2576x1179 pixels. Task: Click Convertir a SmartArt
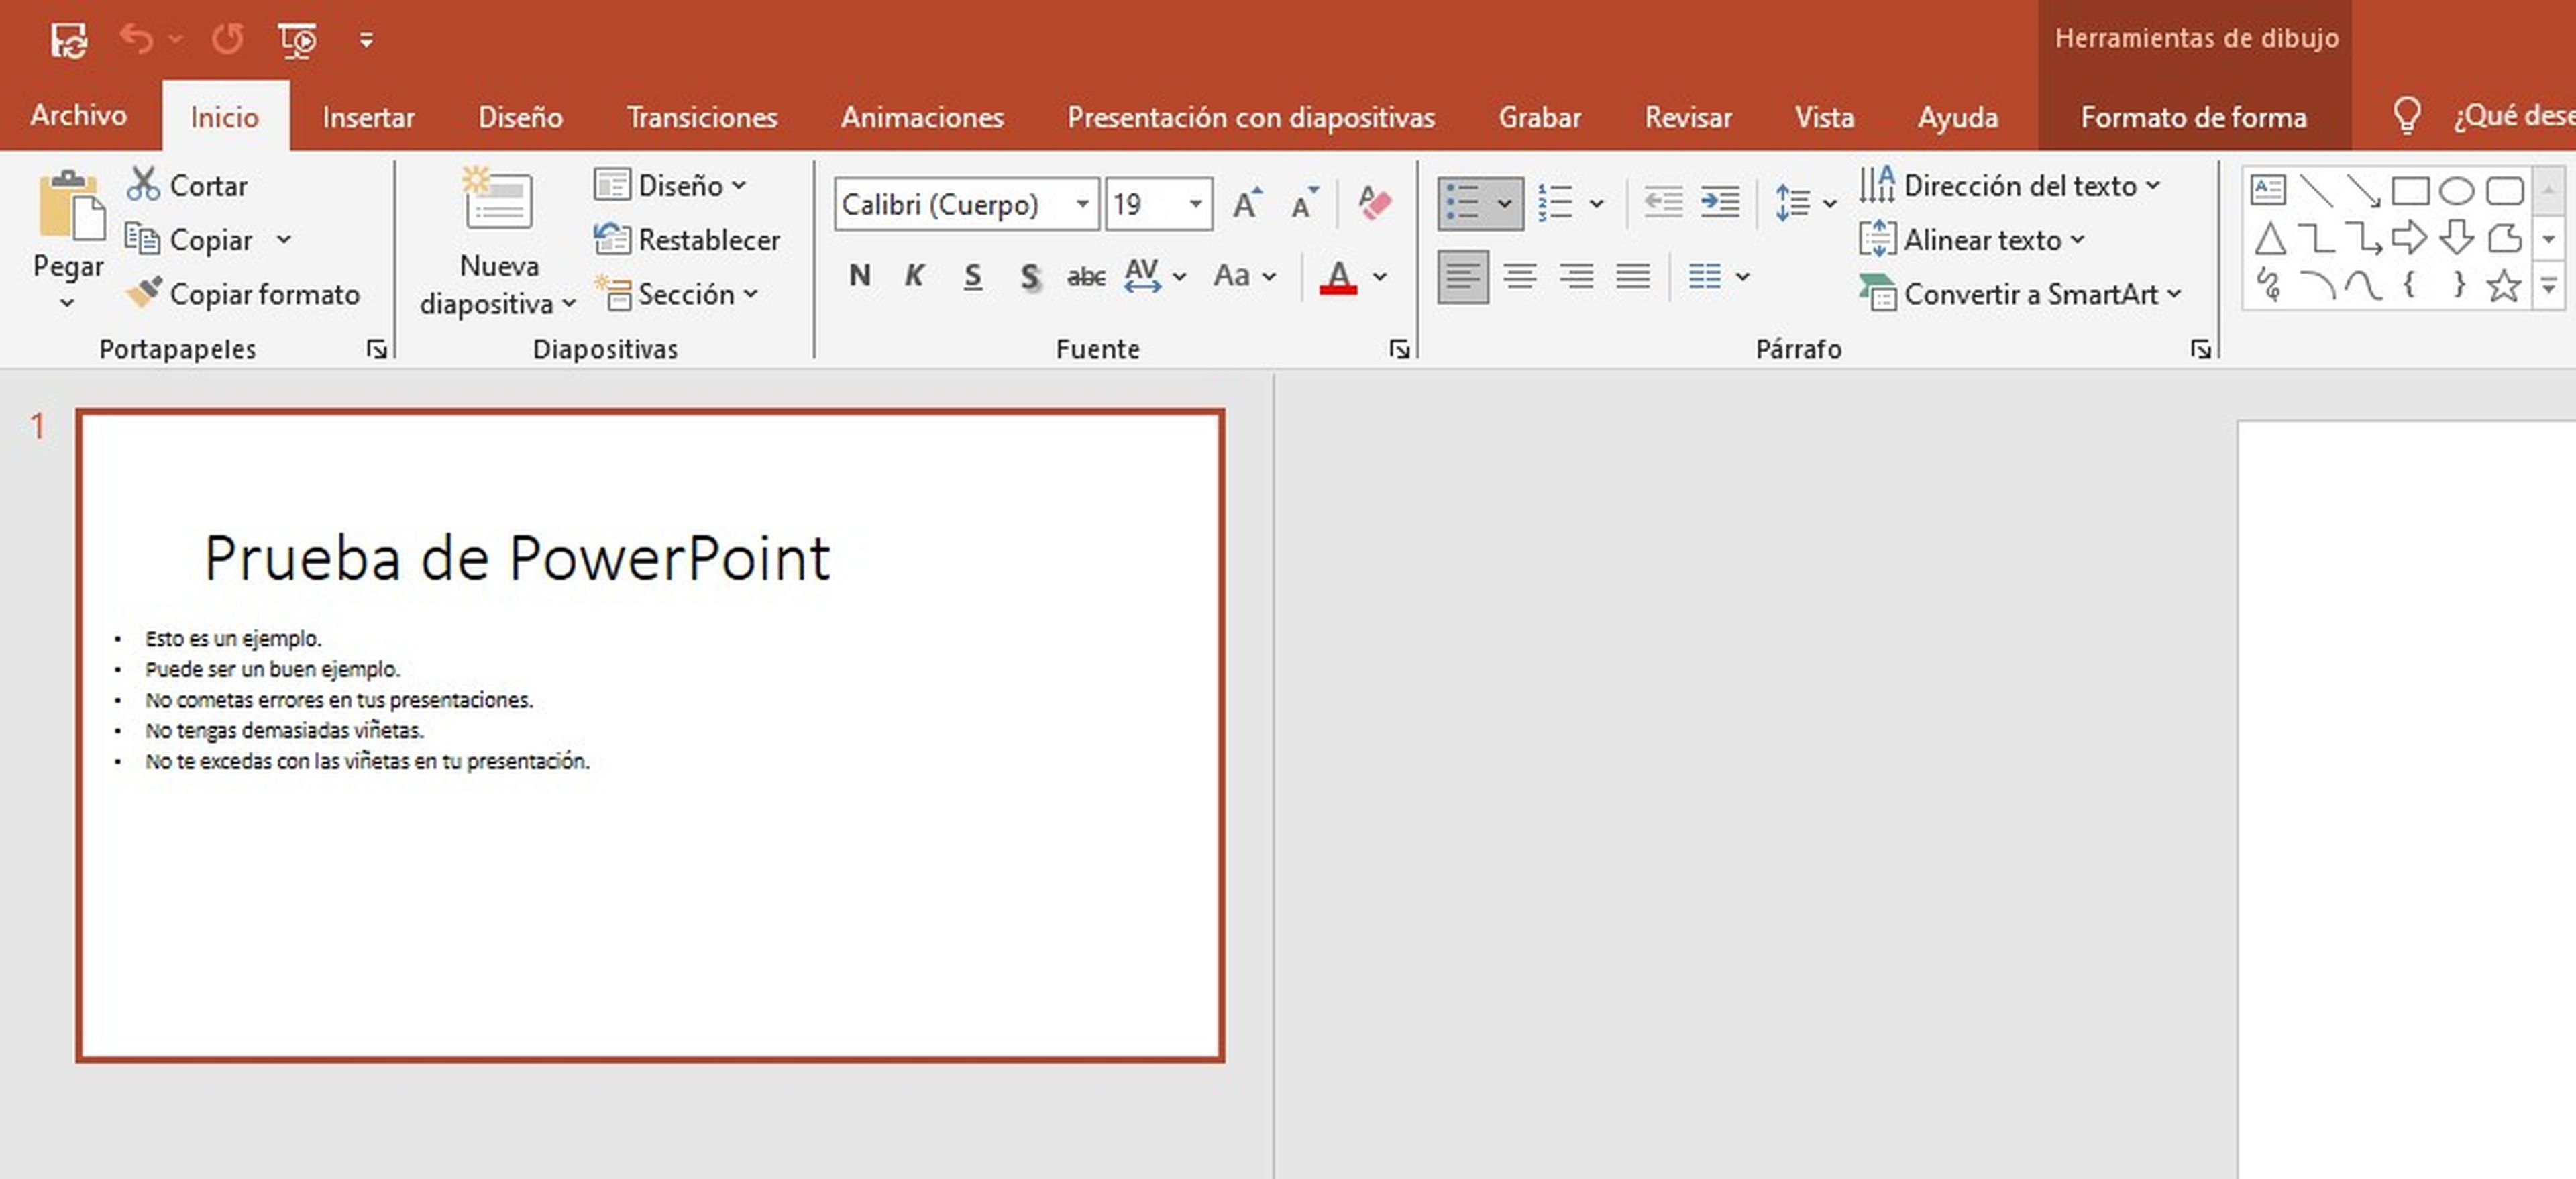pos(2020,294)
